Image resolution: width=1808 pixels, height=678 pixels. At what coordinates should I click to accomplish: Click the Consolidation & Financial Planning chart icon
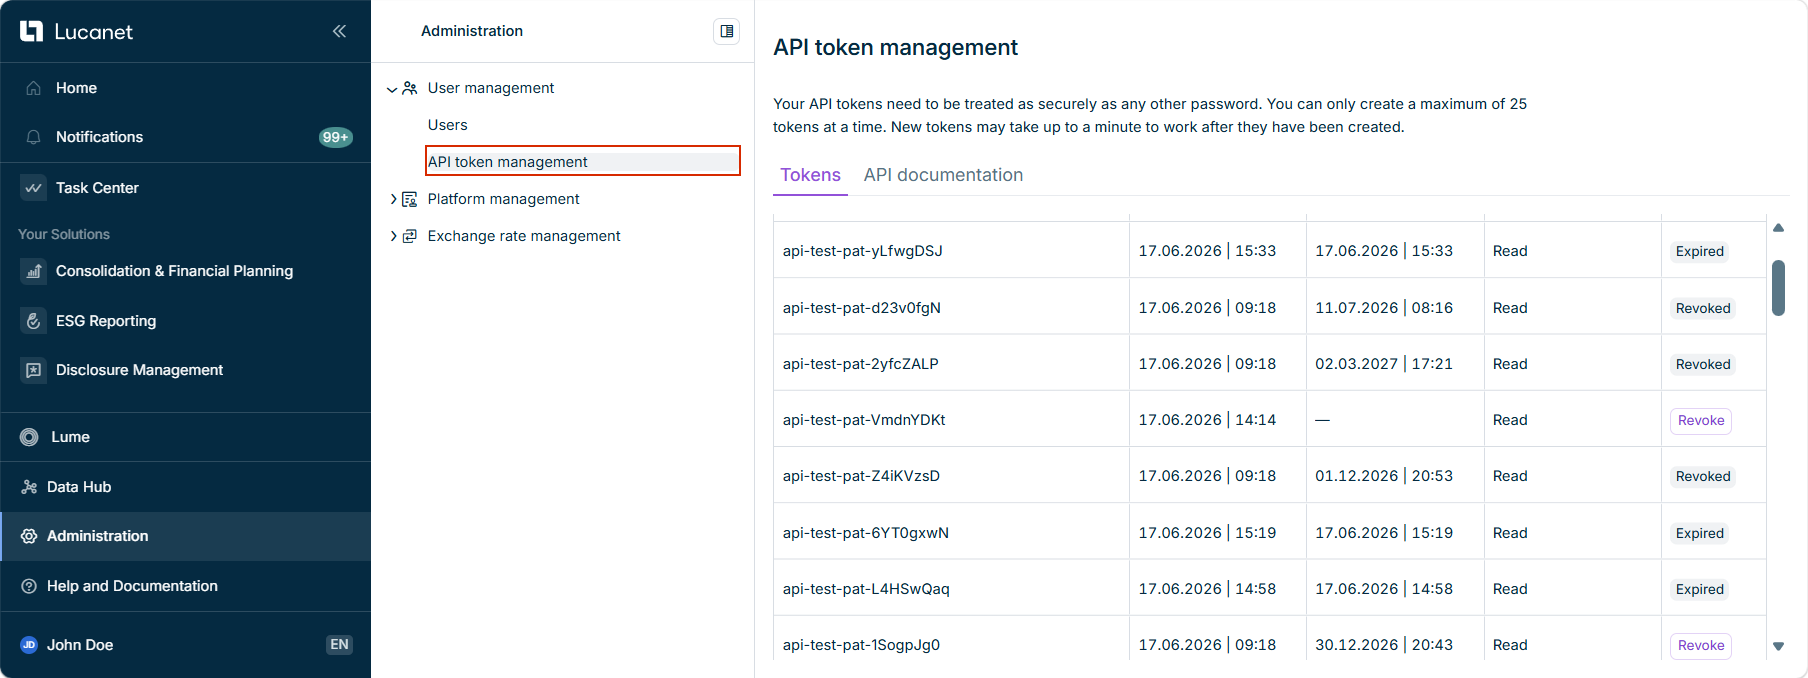tap(33, 271)
